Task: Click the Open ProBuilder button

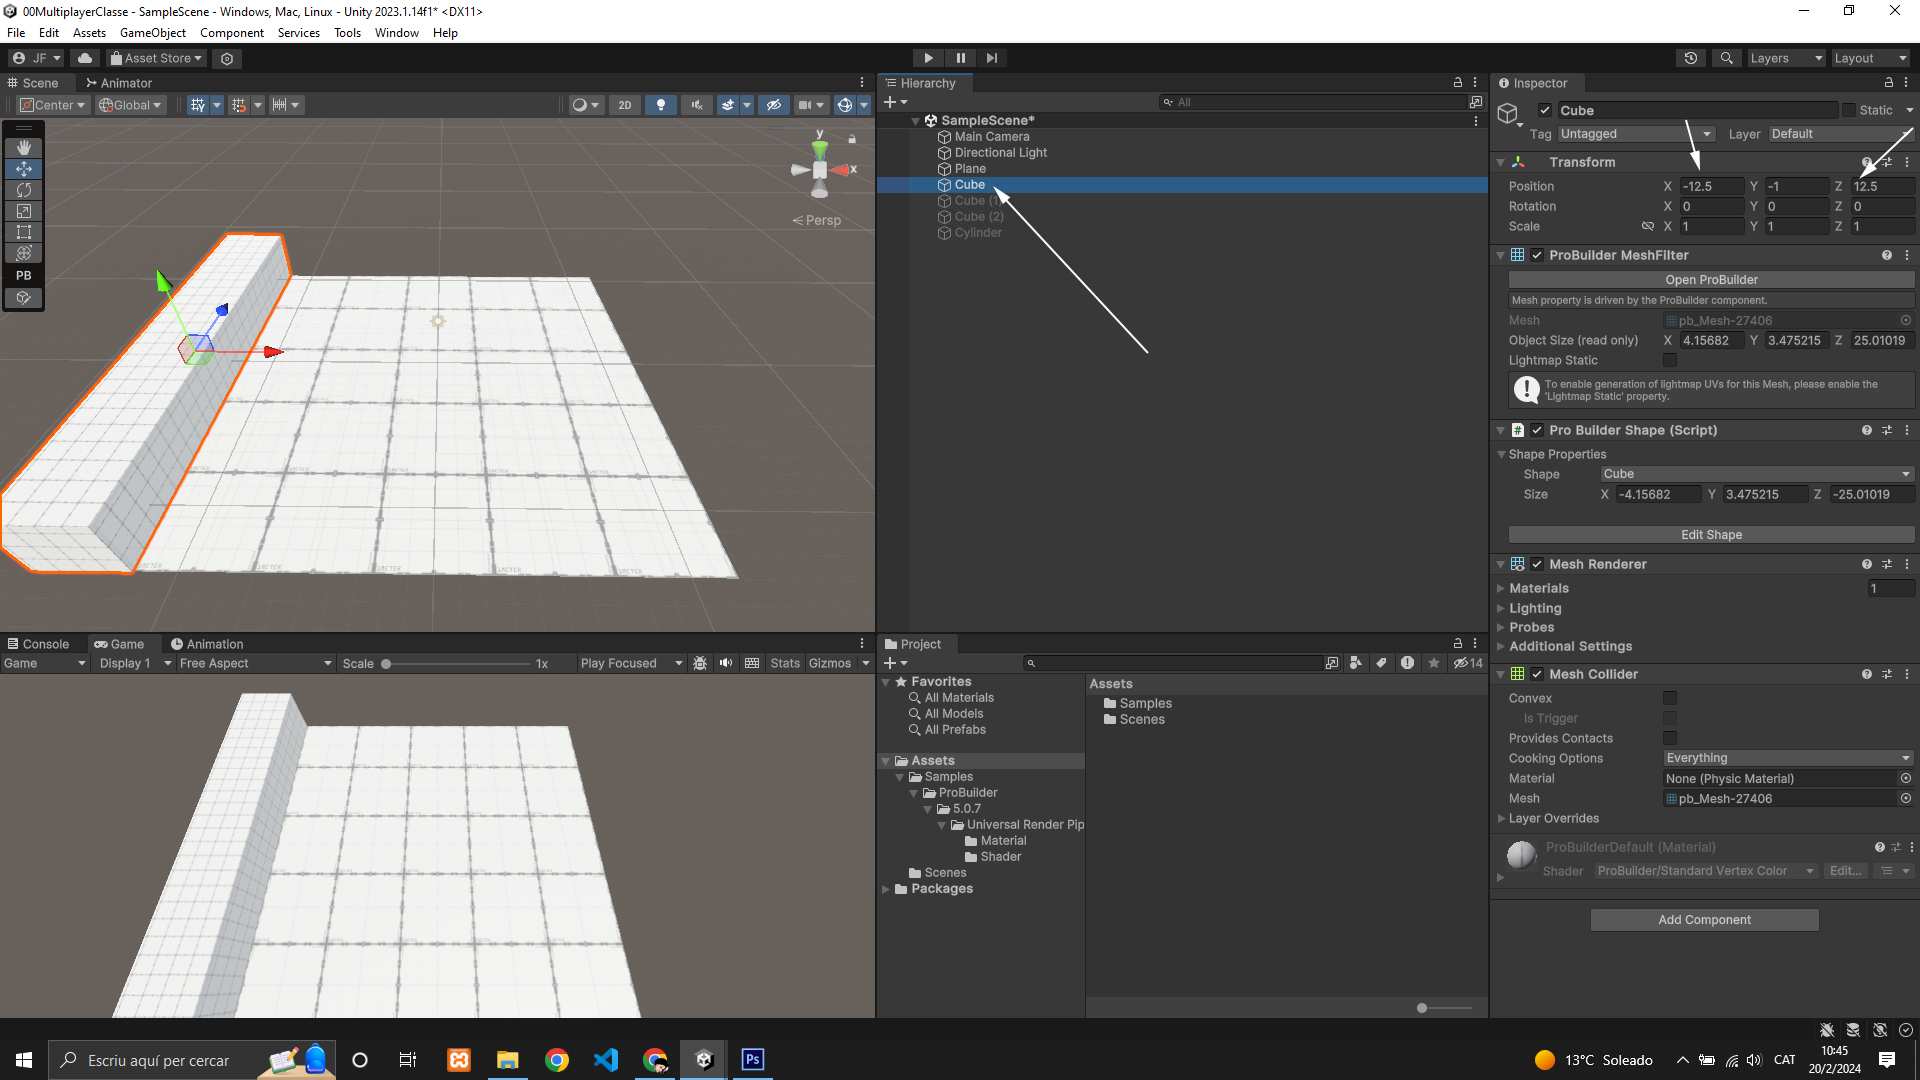Action: [x=1711, y=280]
